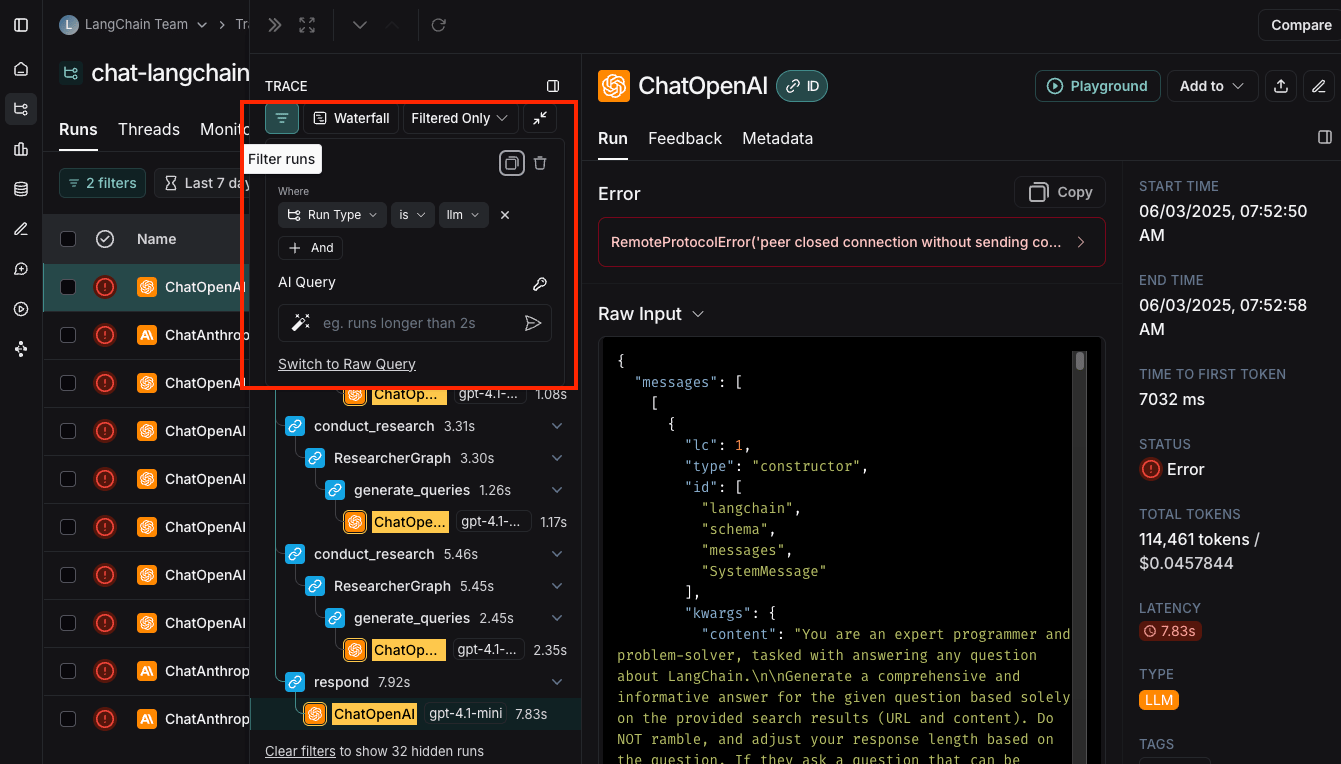Open the Home icon in sidebar

point(21,69)
